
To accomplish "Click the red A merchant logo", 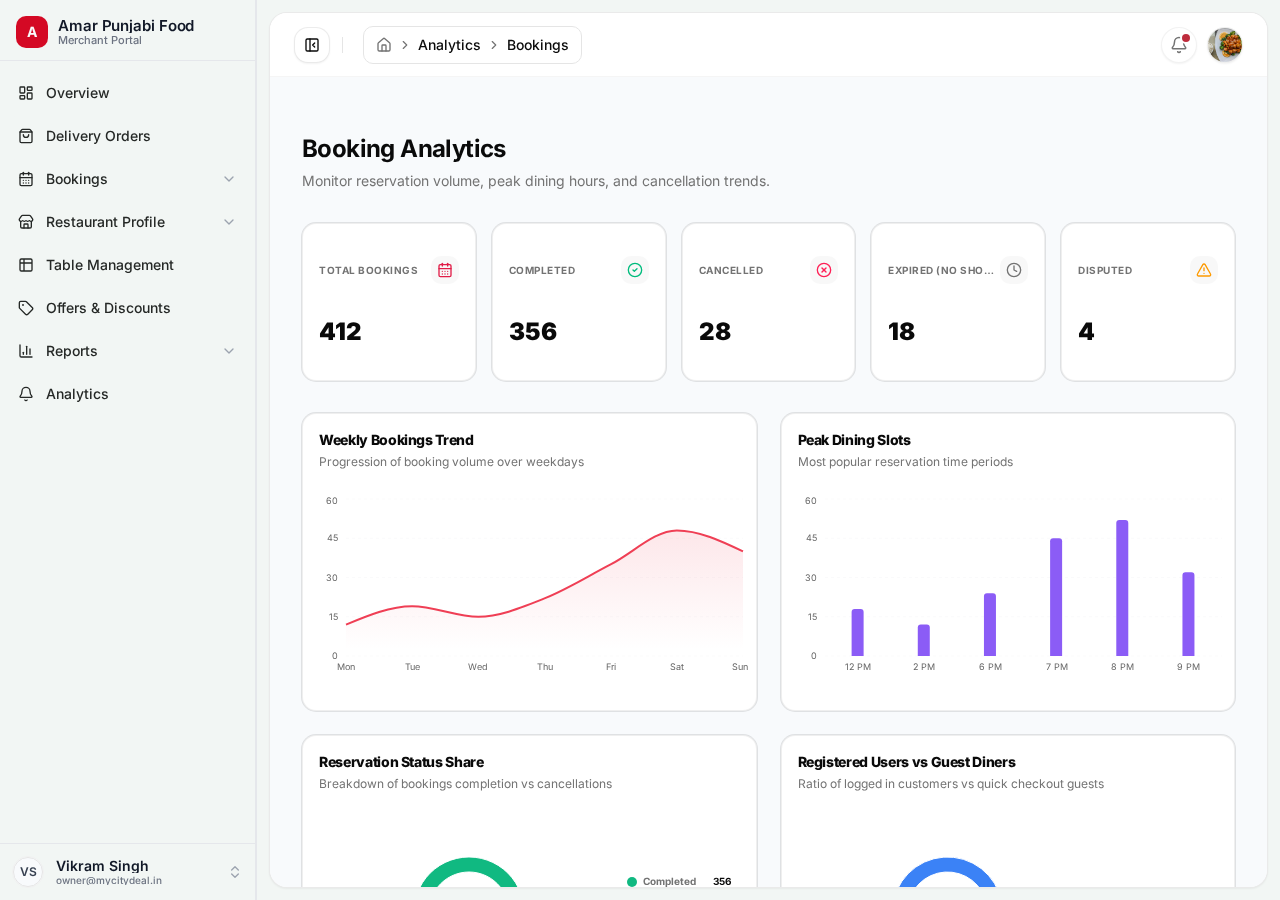I will (x=32, y=32).
